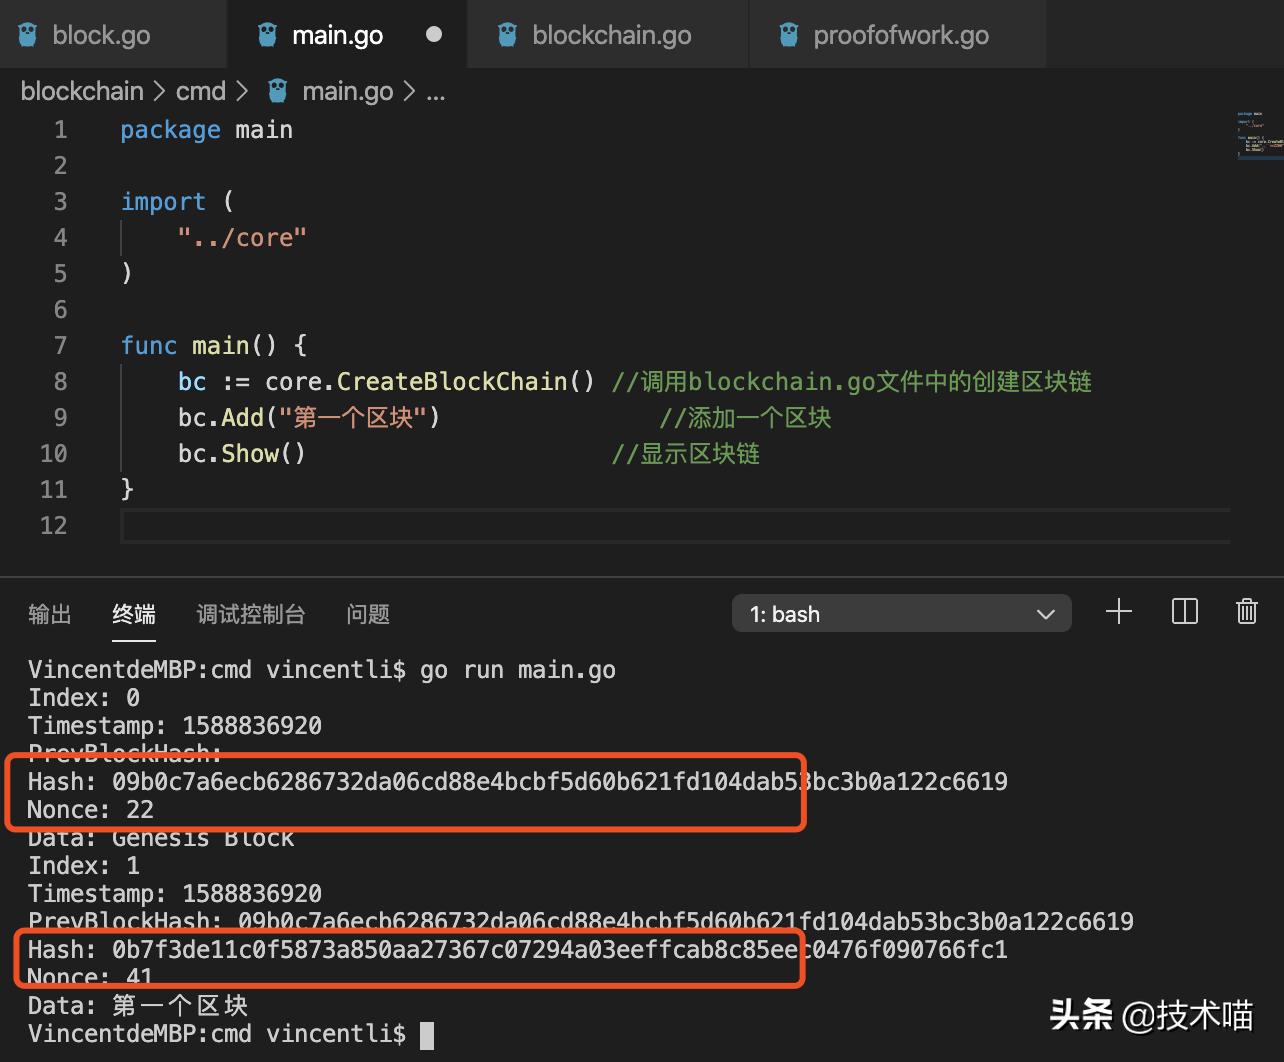
Task: Click the Go gopher icon on block.go tab
Action: pos(28,35)
